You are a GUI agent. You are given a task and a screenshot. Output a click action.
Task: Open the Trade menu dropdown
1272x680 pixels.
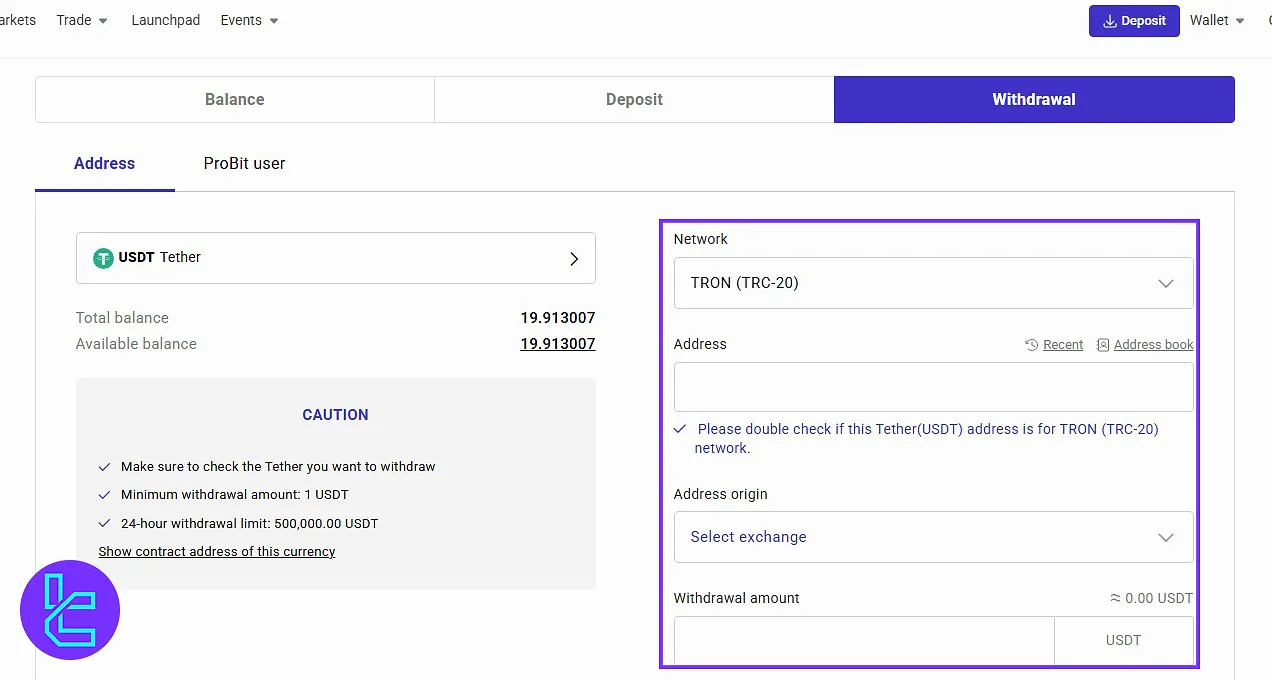point(82,20)
